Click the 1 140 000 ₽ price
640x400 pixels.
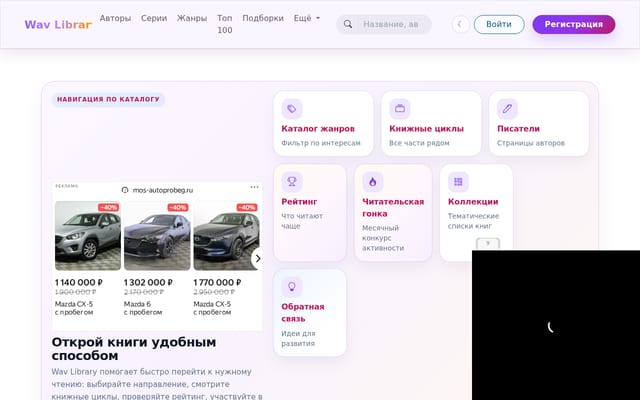tap(79, 282)
